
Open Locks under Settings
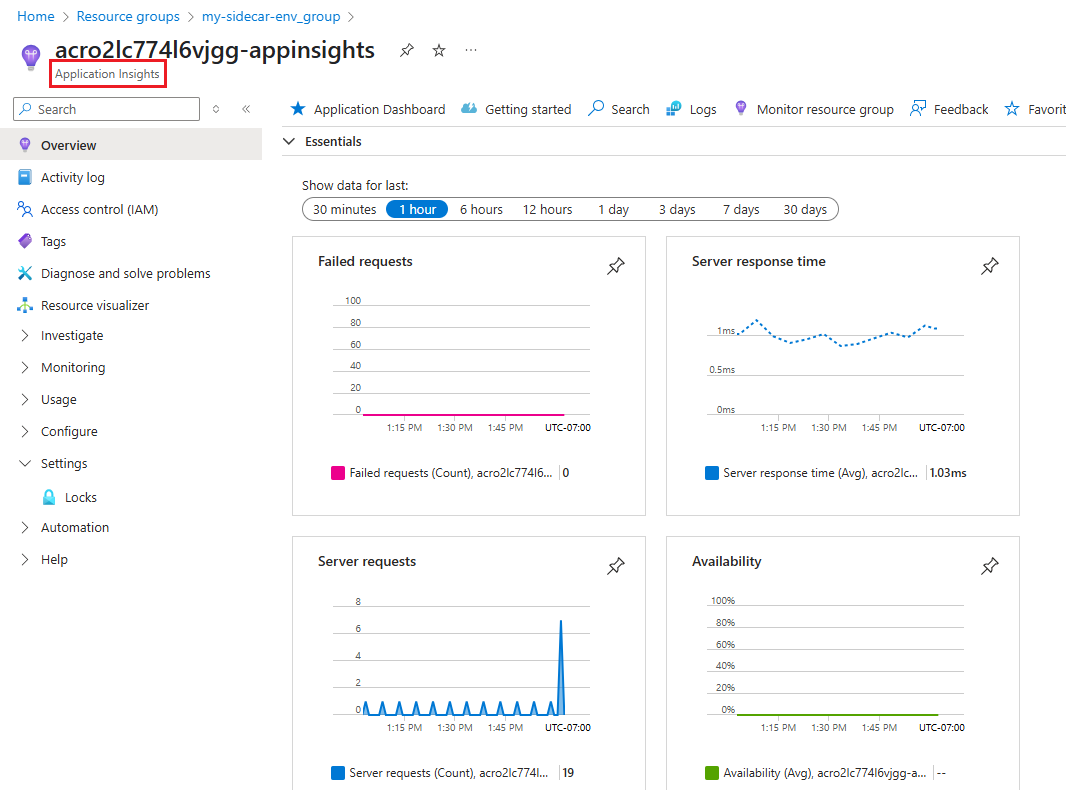[78, 496]
